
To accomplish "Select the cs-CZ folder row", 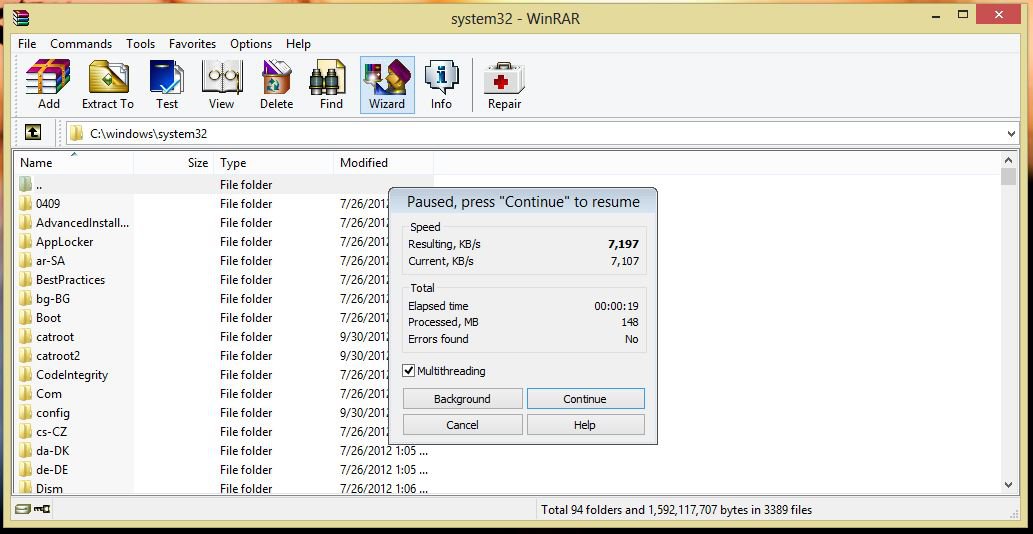I will [x=223, y=432].
